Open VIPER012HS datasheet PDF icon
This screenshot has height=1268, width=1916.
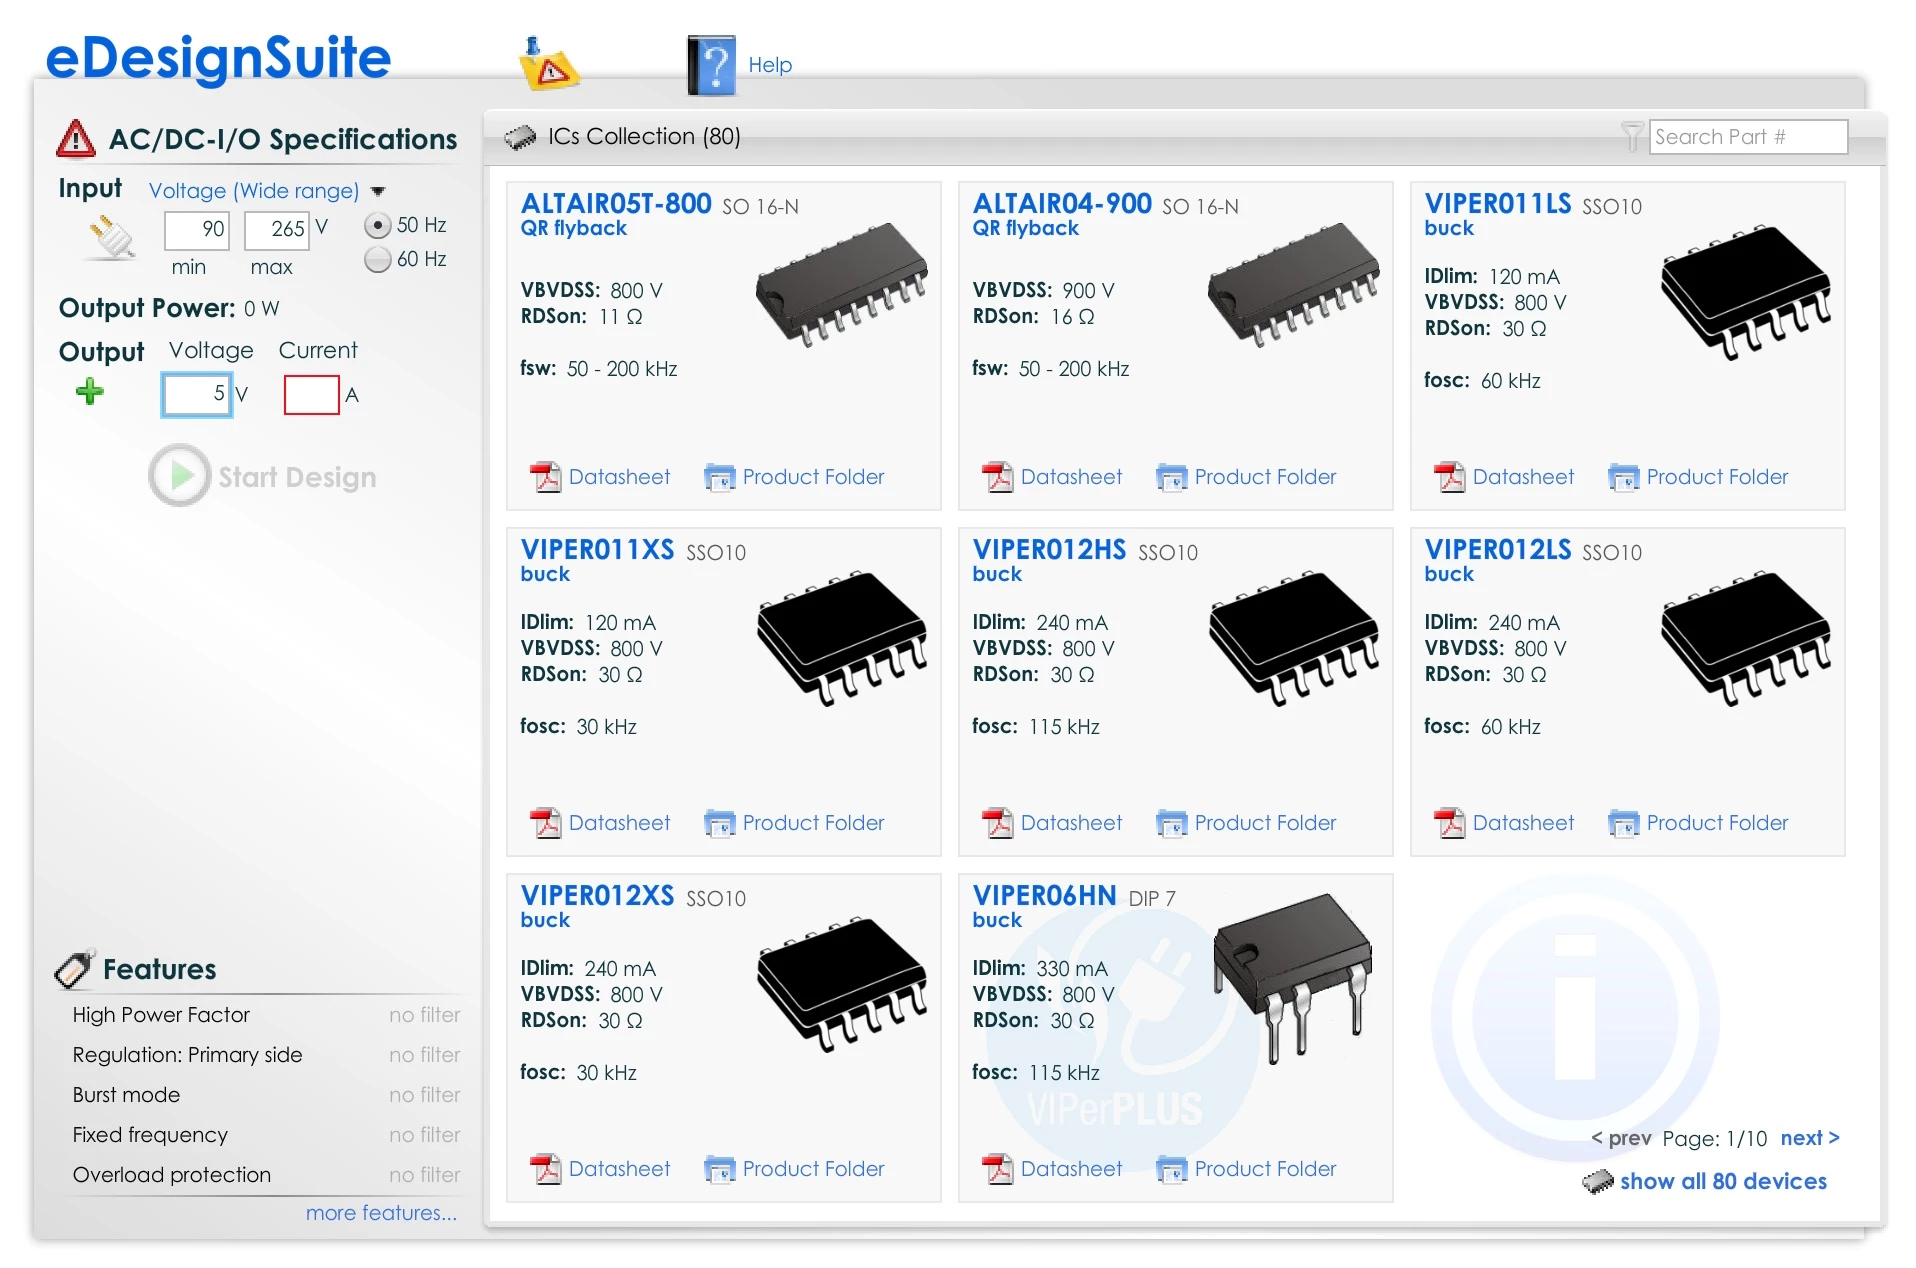[997, 823]
